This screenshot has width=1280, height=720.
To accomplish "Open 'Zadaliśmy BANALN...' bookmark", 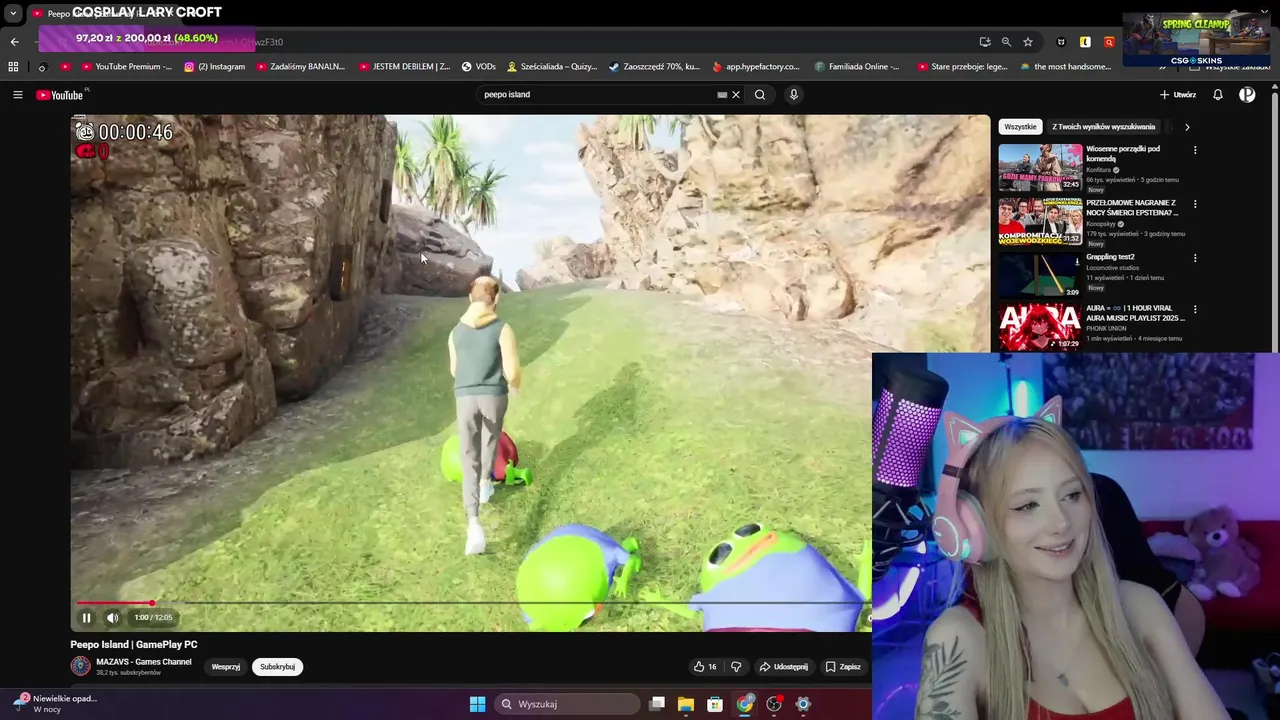I will click(x=301, y=67).
